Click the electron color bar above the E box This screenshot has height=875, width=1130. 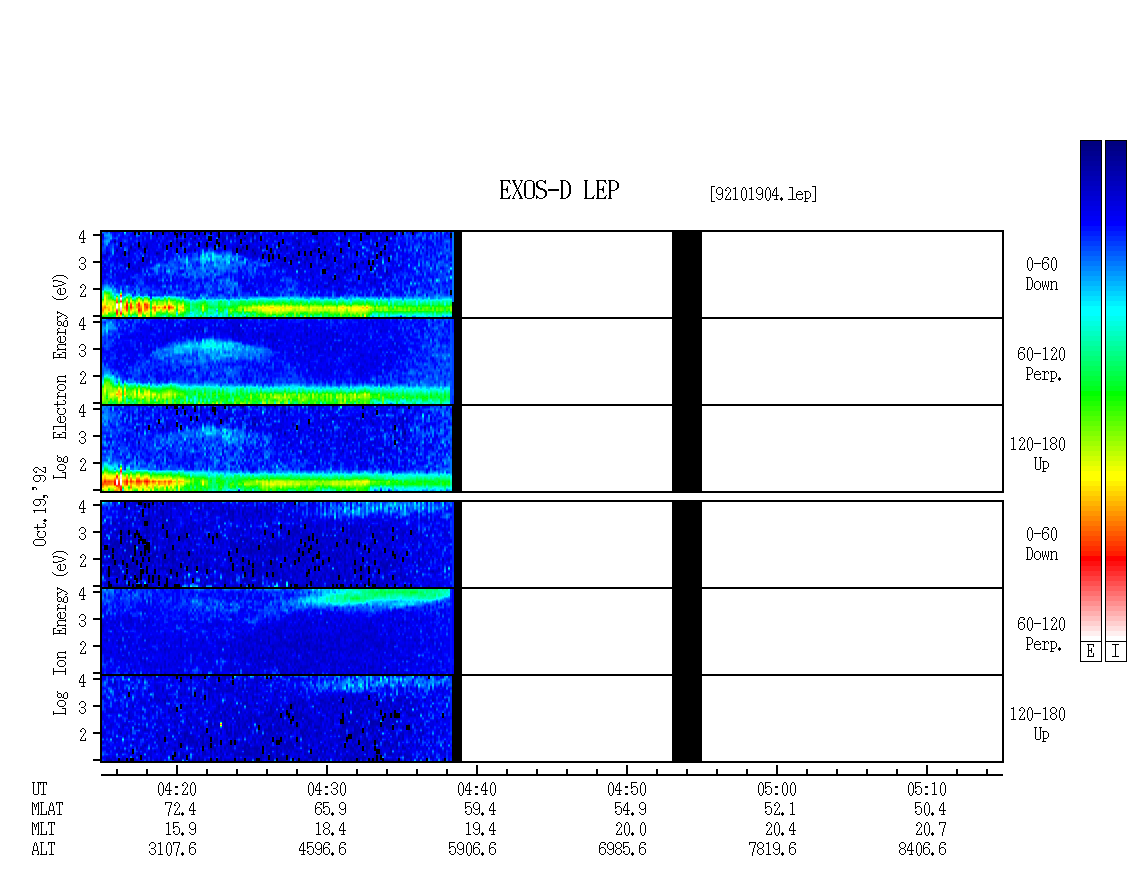click(x=1090, y=390)
